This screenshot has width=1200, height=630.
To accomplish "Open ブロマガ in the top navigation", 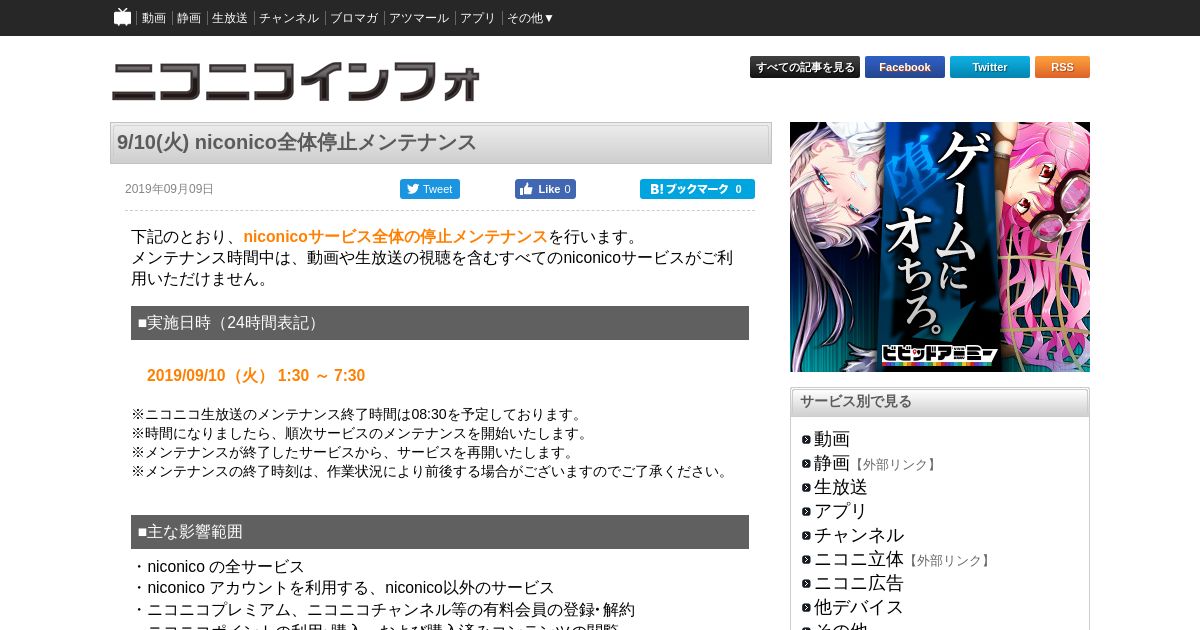I will pos(354,18).
